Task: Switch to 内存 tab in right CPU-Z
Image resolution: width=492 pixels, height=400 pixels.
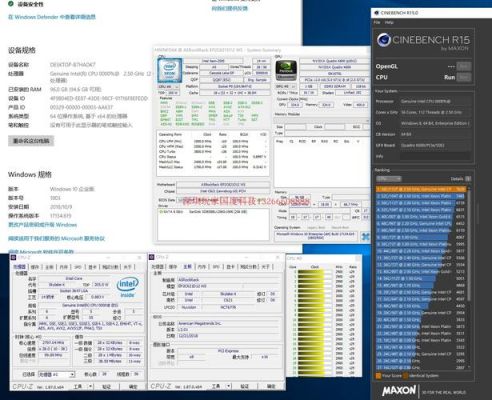Action: (x=202, y=267)
